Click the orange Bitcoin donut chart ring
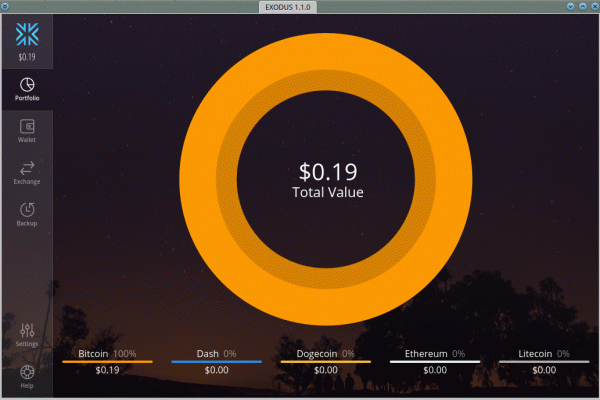600x400 pixels. click(326, 52)
